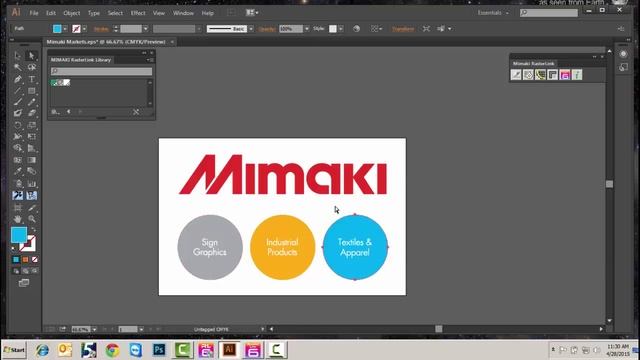
Task: Select the Blend tool
Action: 31,171
